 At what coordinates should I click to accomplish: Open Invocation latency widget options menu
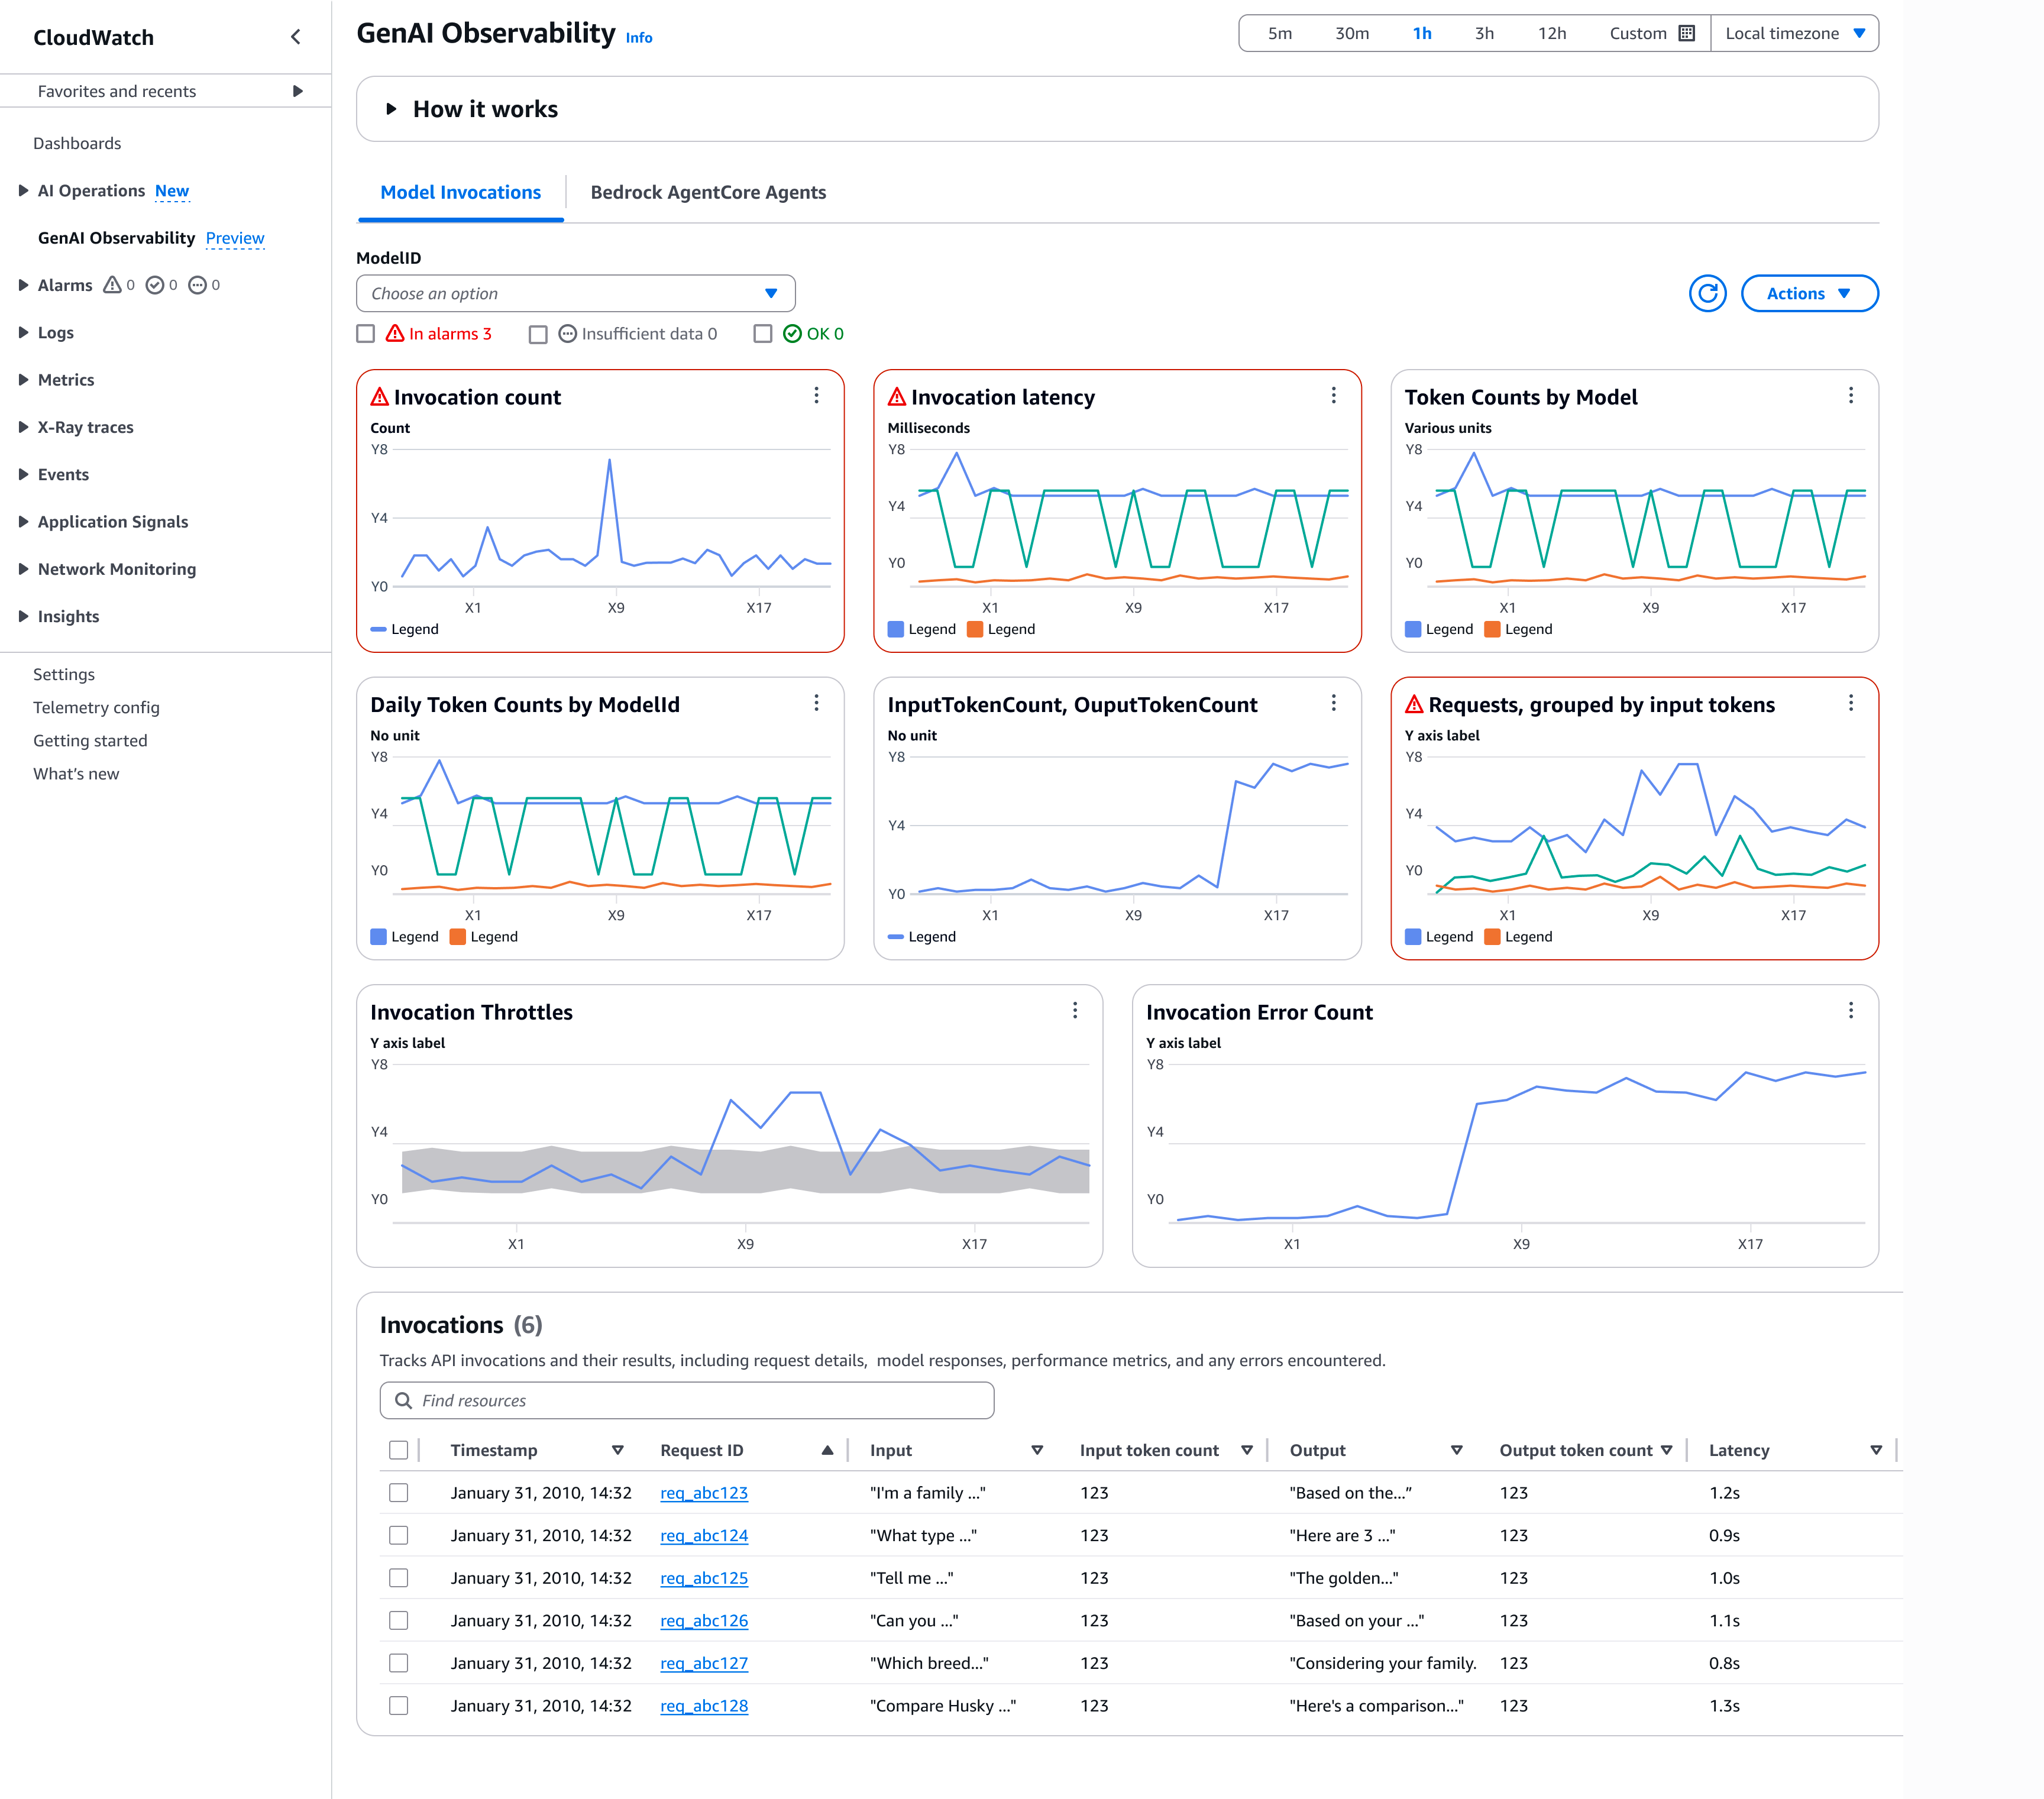pos(1333,396)
